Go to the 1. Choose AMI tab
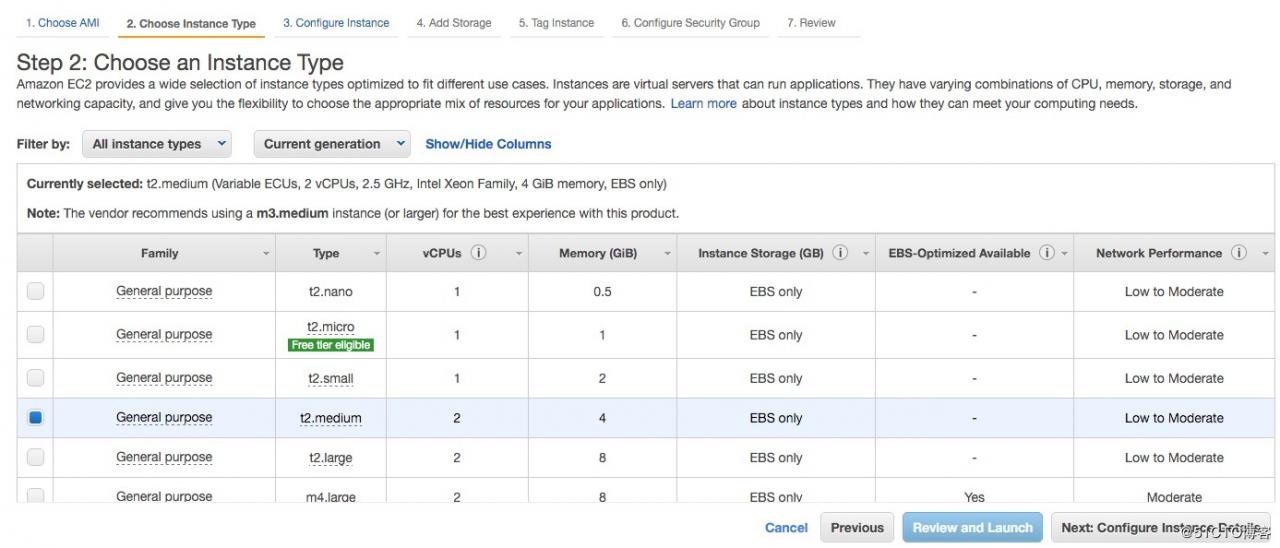Screen dimensions: 1280x548 coord(62,23)
